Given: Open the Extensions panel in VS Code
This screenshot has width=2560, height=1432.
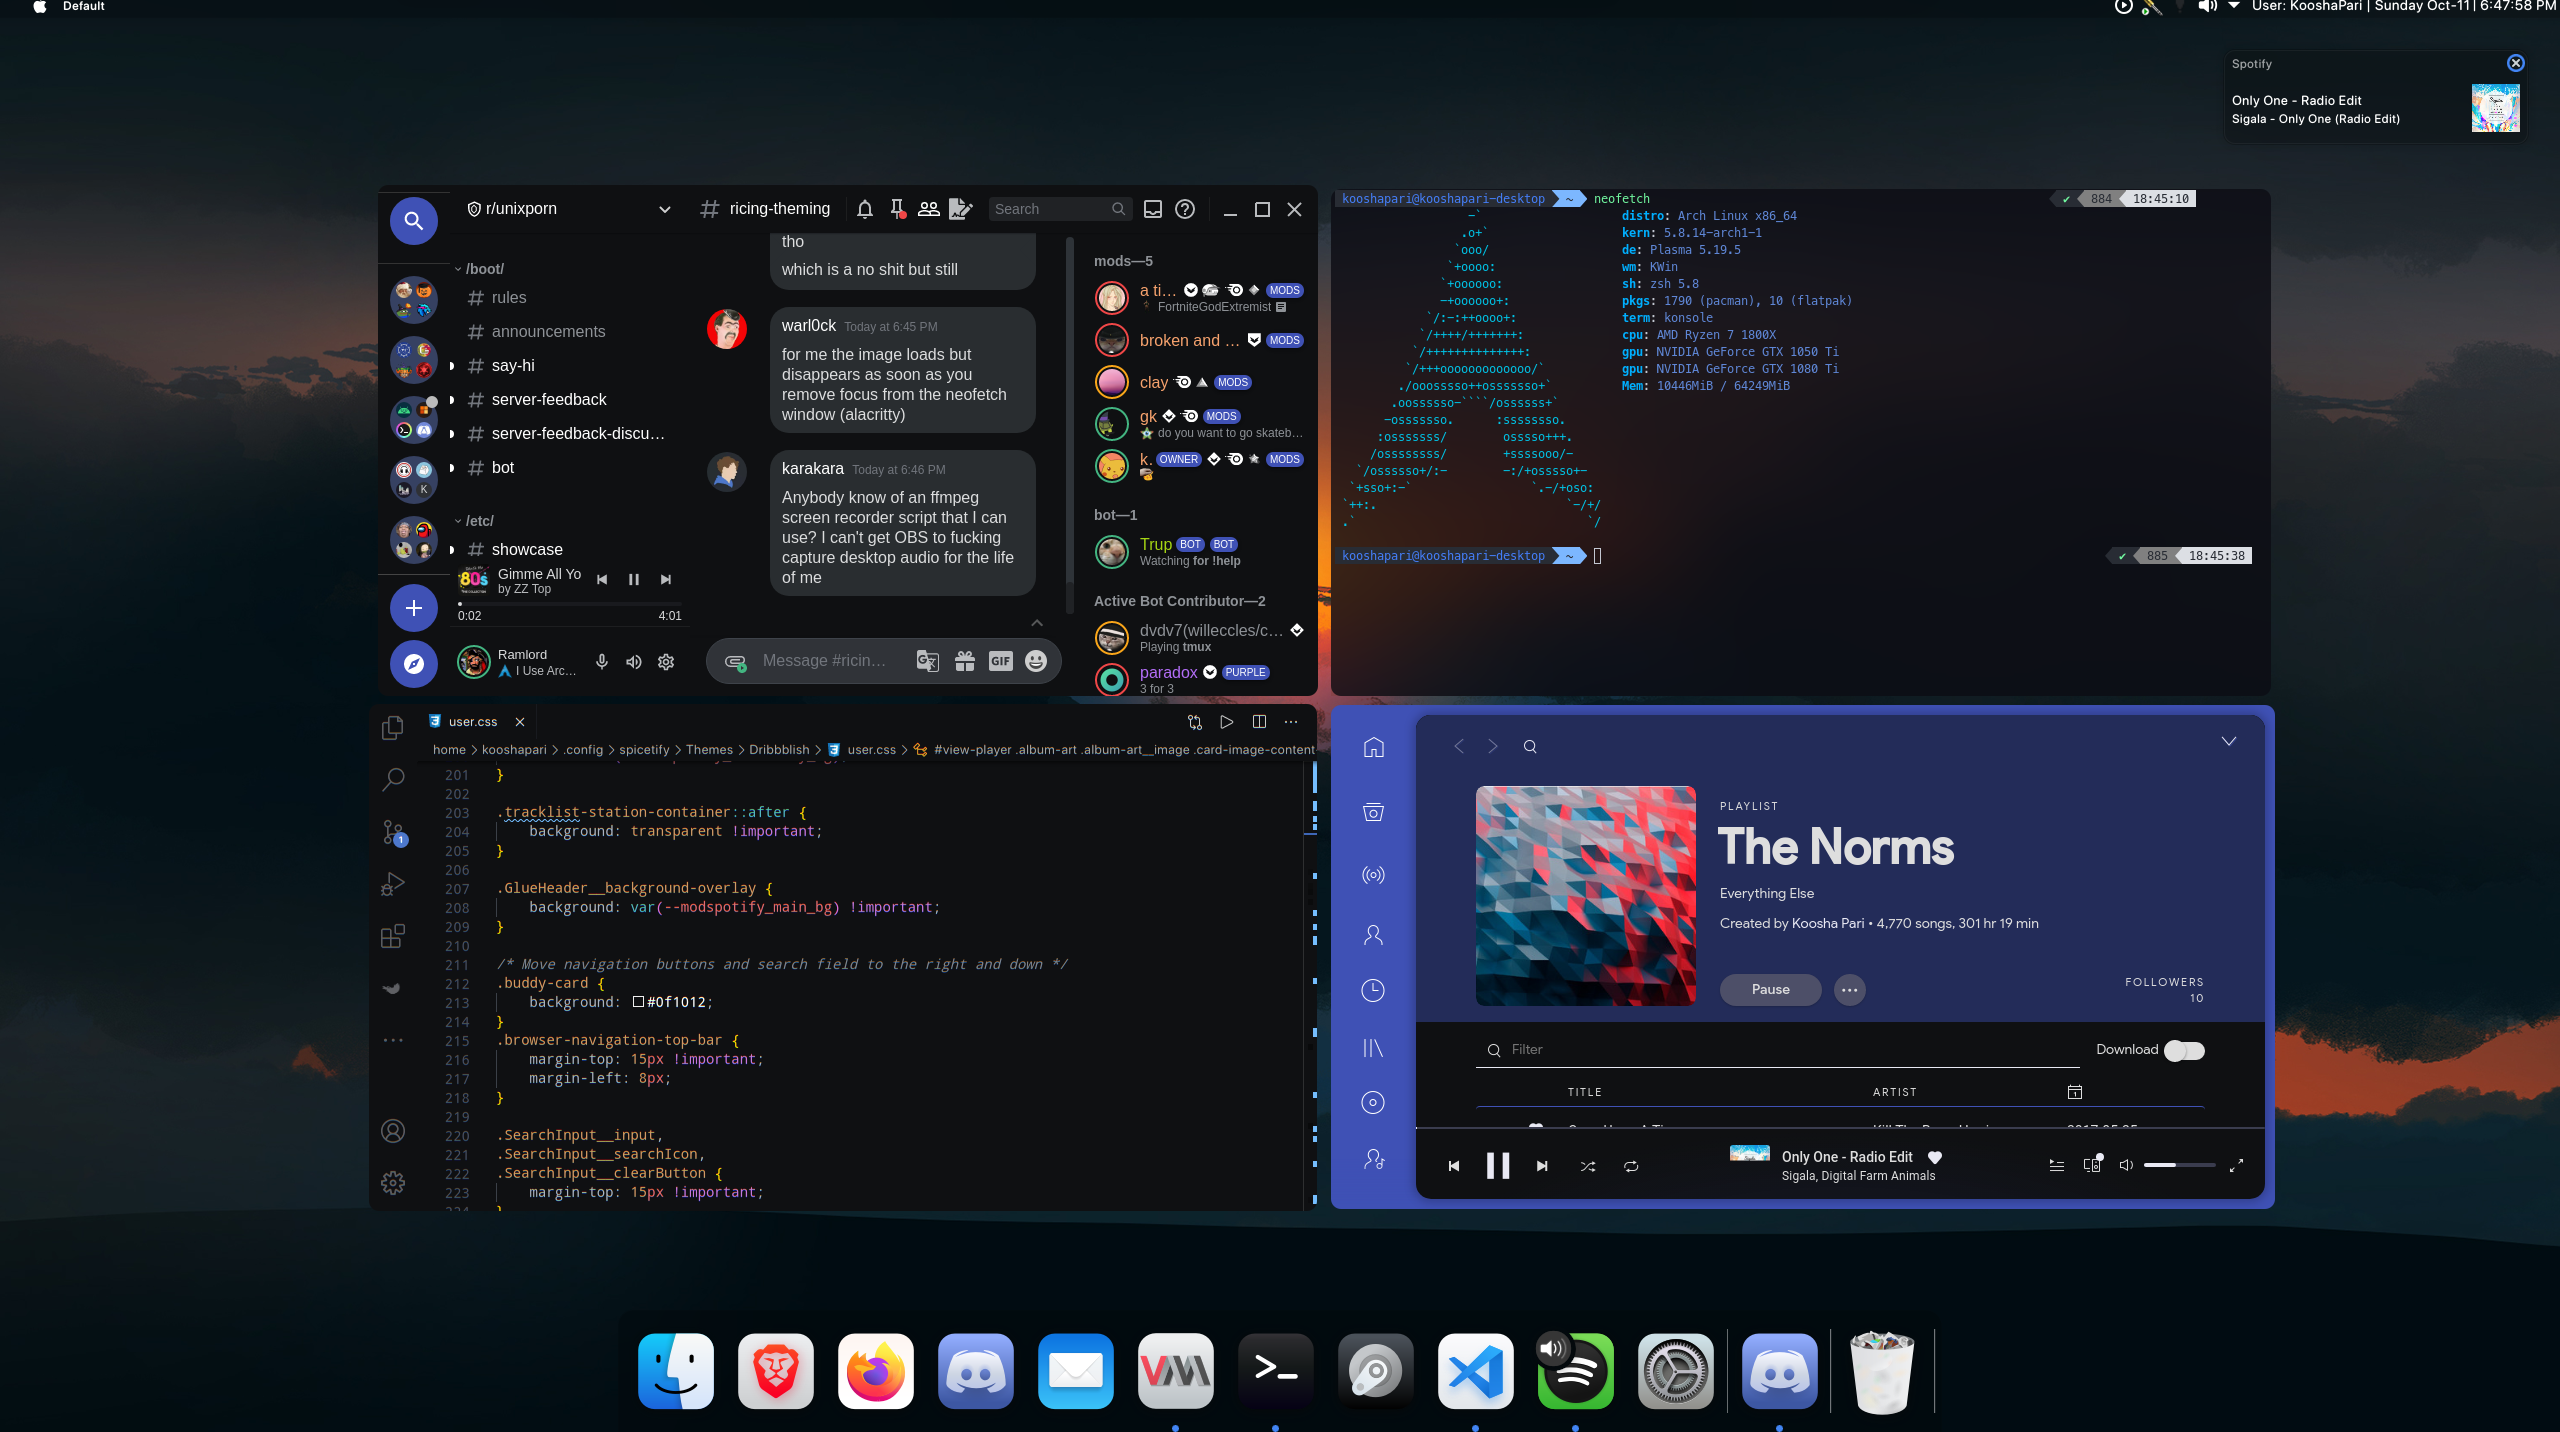Looking at the screenshot, I should click(392, 937).
